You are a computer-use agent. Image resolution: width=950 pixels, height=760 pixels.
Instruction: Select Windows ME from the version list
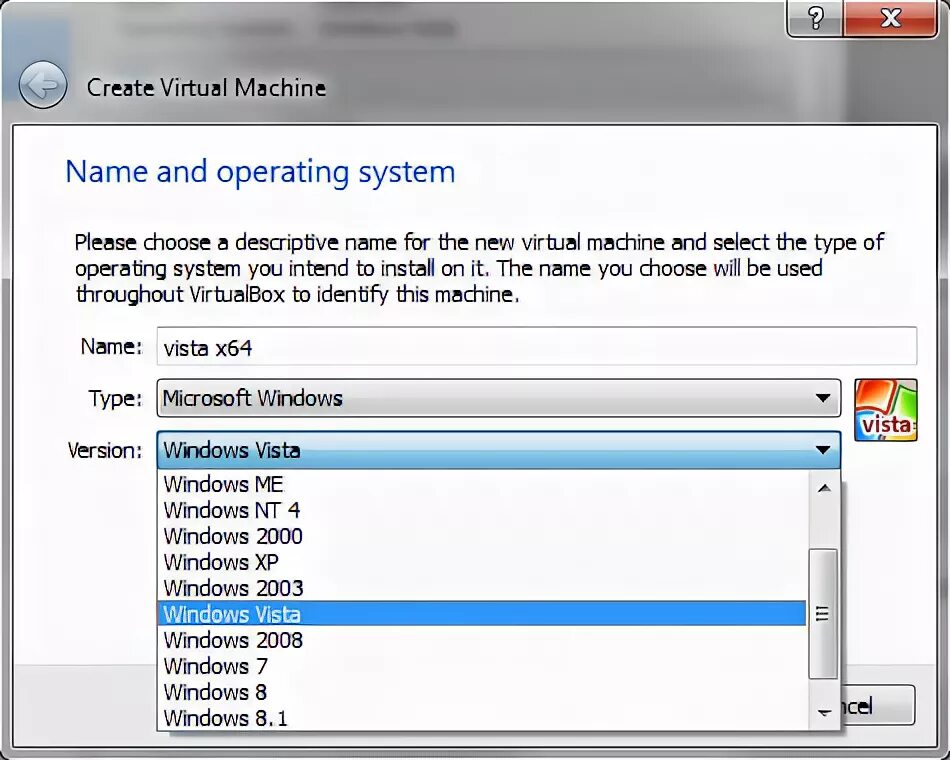[482, 484]
